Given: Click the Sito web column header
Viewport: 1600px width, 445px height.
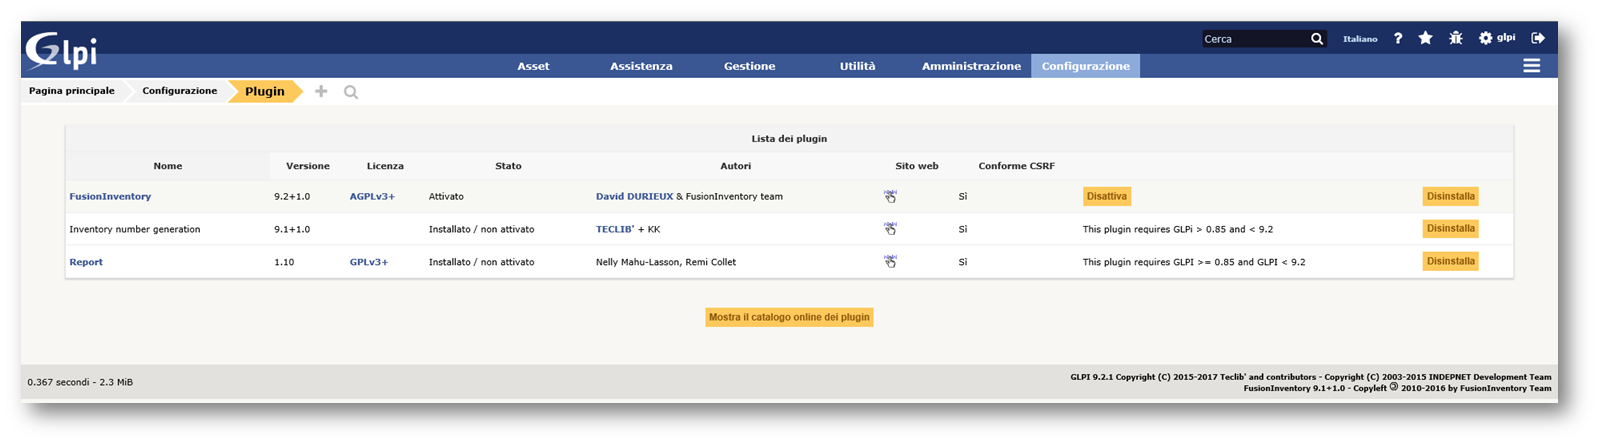Looking at the screenshot, I should (x=917, y=166).
